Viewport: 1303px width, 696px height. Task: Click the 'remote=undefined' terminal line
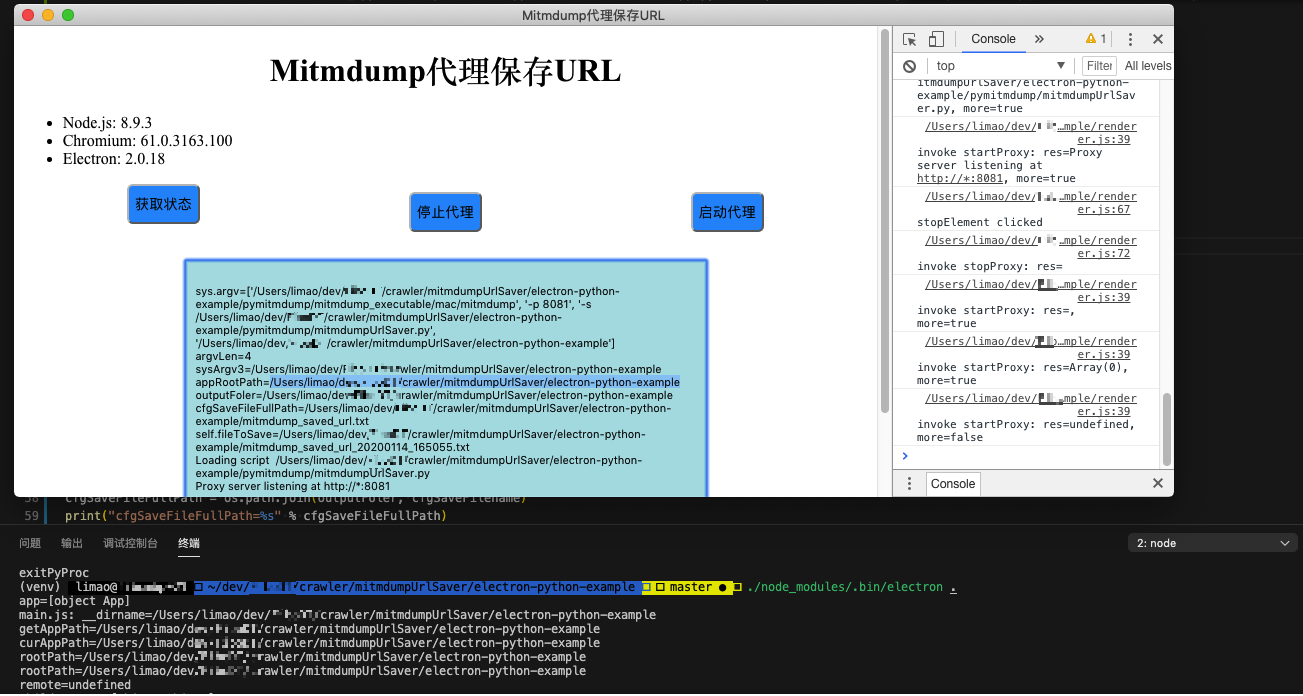(x=75, y=685)
